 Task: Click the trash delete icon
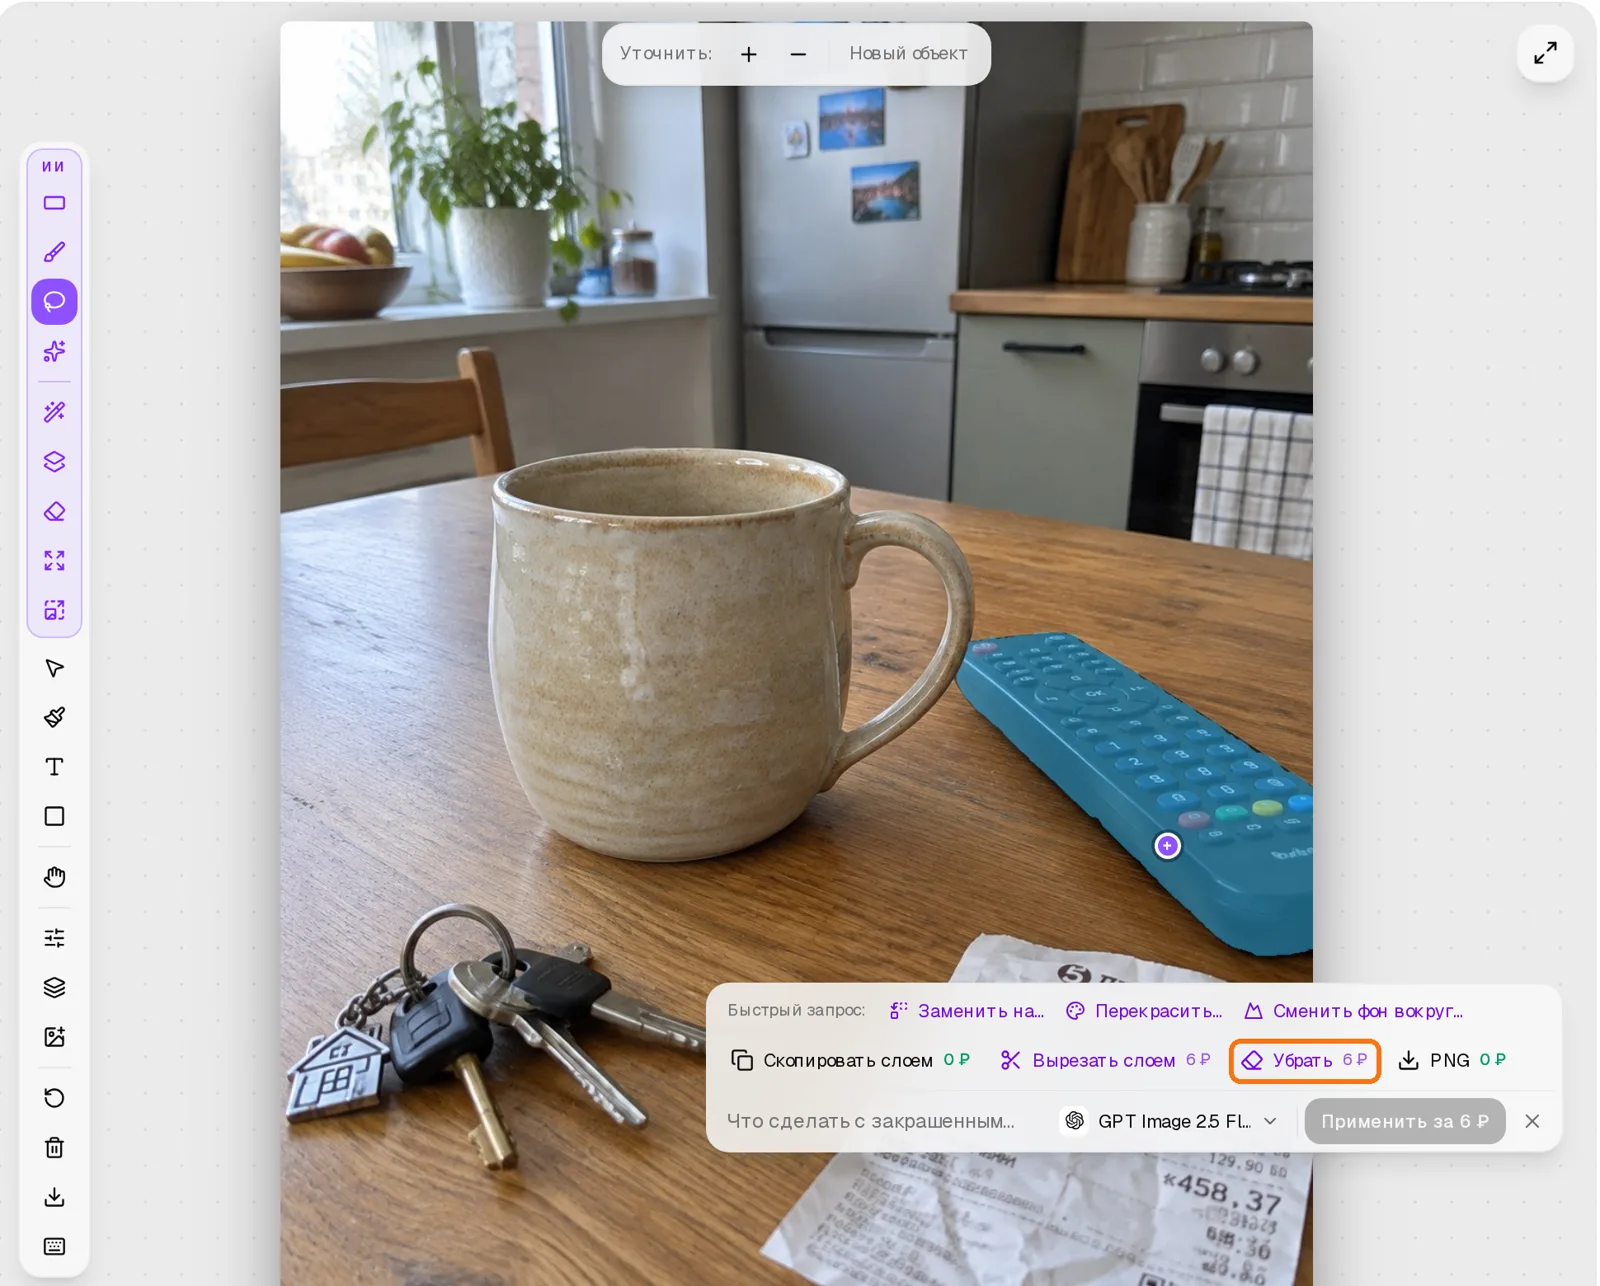click(54, 1147)
